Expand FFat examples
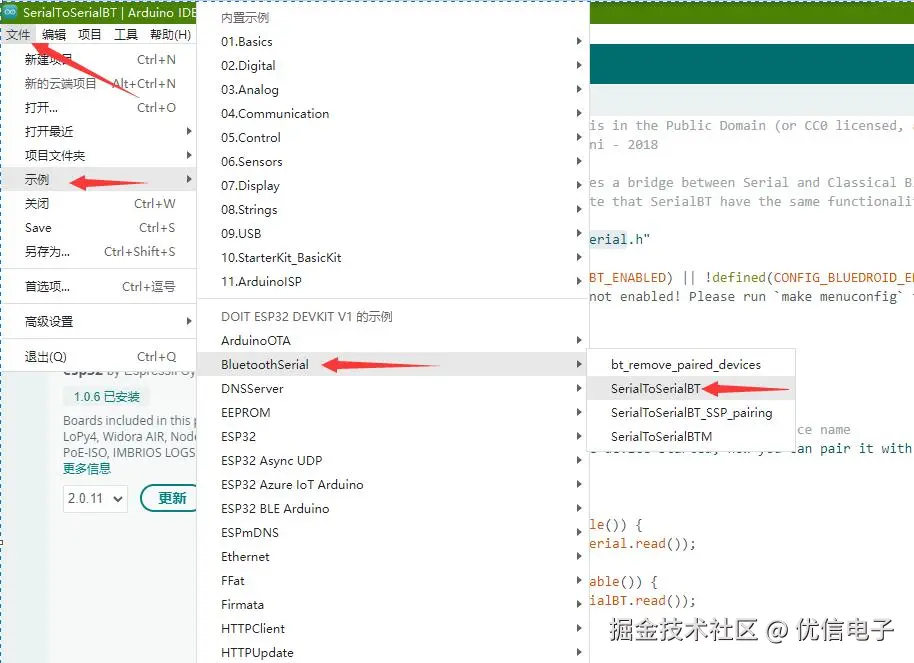 [393, 580]
